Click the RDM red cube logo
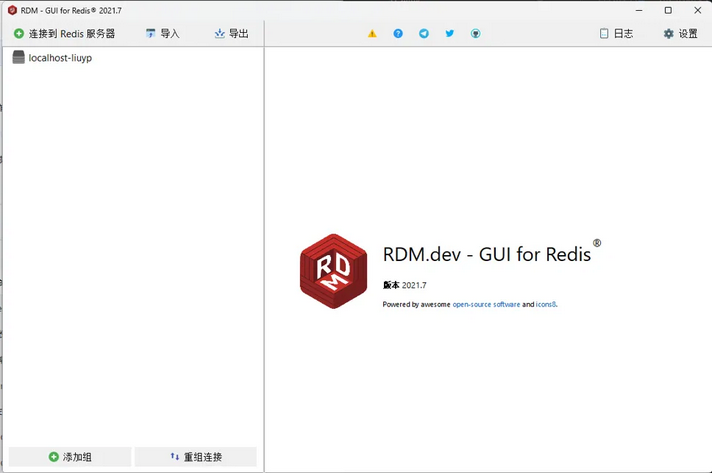The height and width of the screenshot is (473, 718). click(x=333, y=271)
